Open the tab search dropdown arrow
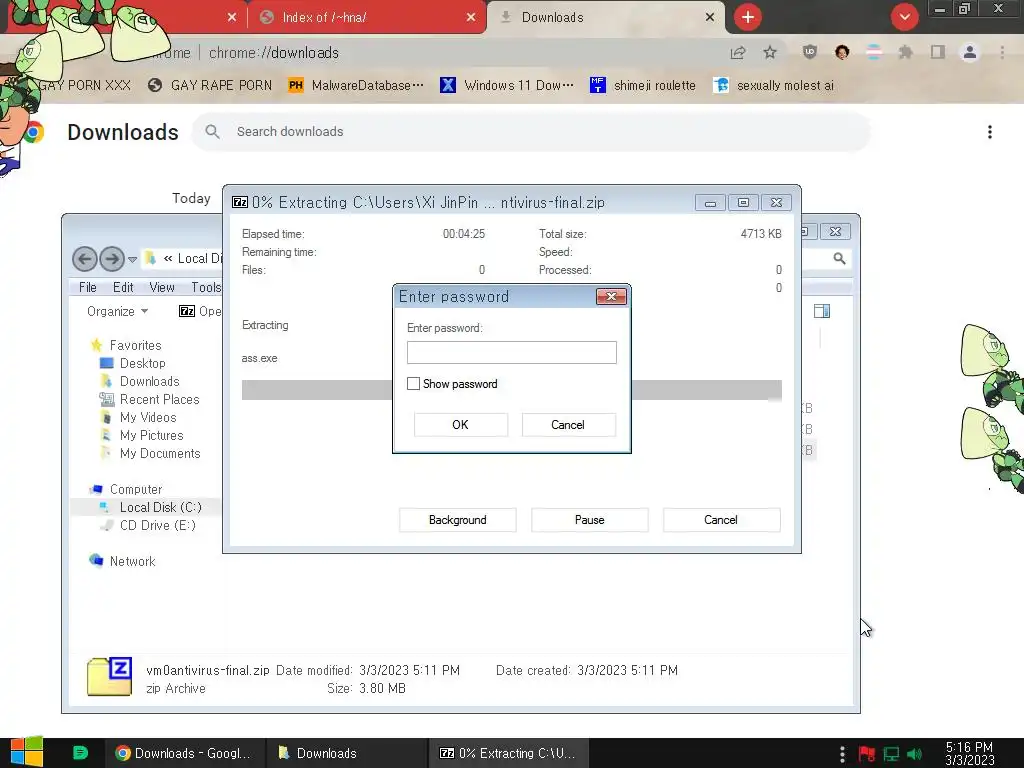 904,17
